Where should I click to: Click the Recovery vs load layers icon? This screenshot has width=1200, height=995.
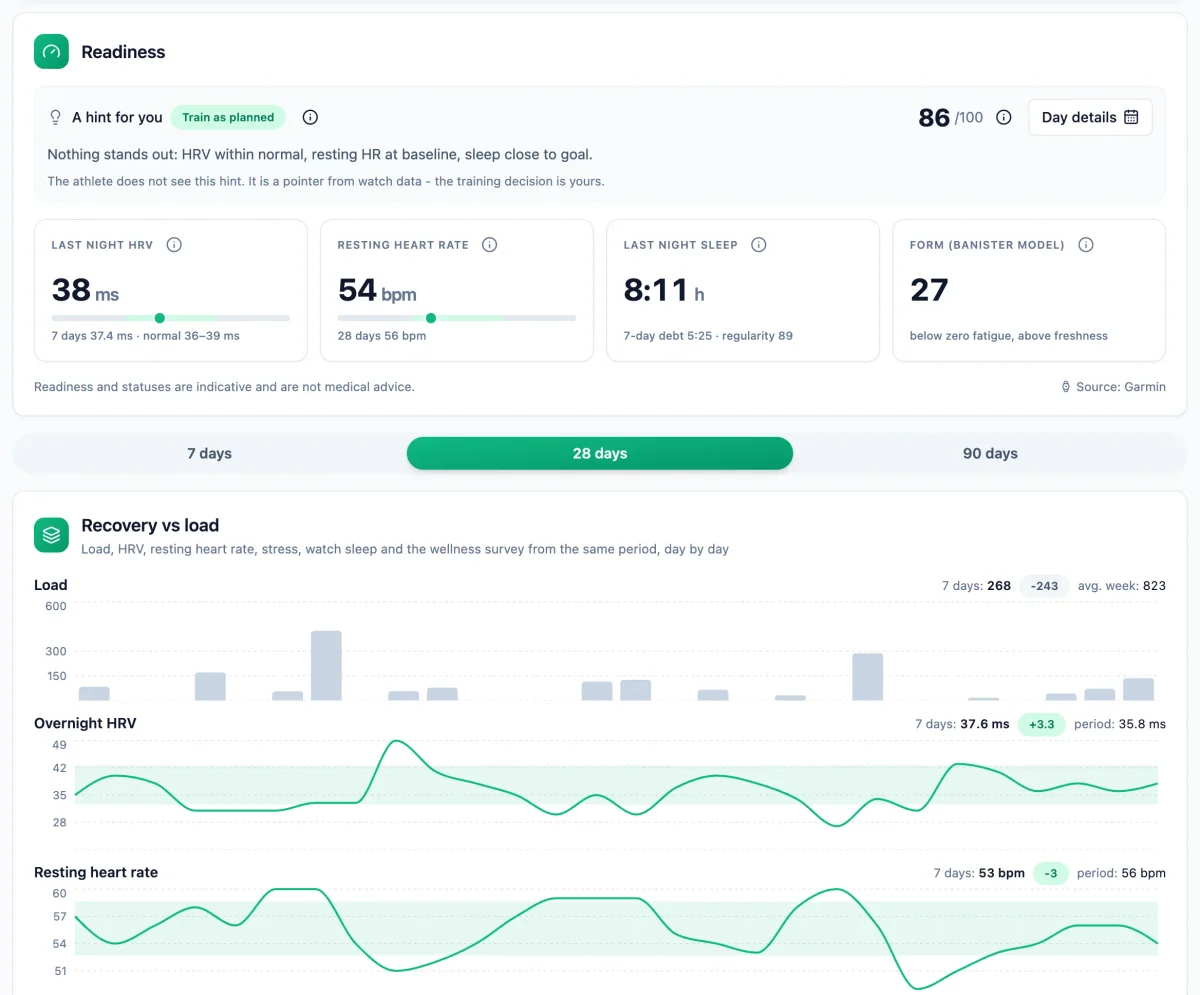coord(51,534)
